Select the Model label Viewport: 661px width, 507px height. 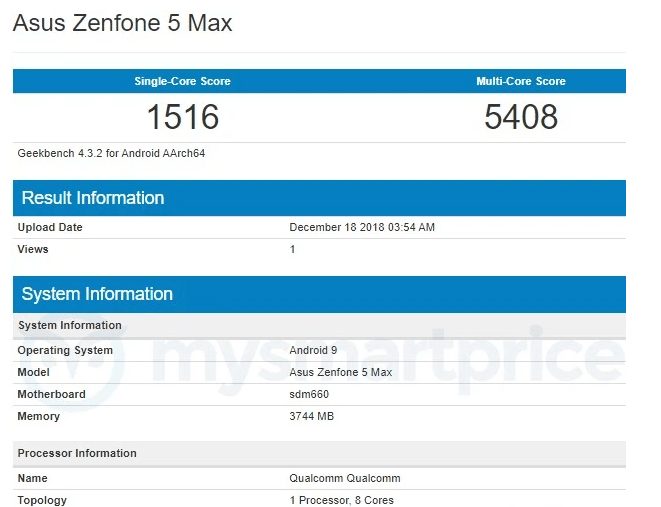pos(33,372)
